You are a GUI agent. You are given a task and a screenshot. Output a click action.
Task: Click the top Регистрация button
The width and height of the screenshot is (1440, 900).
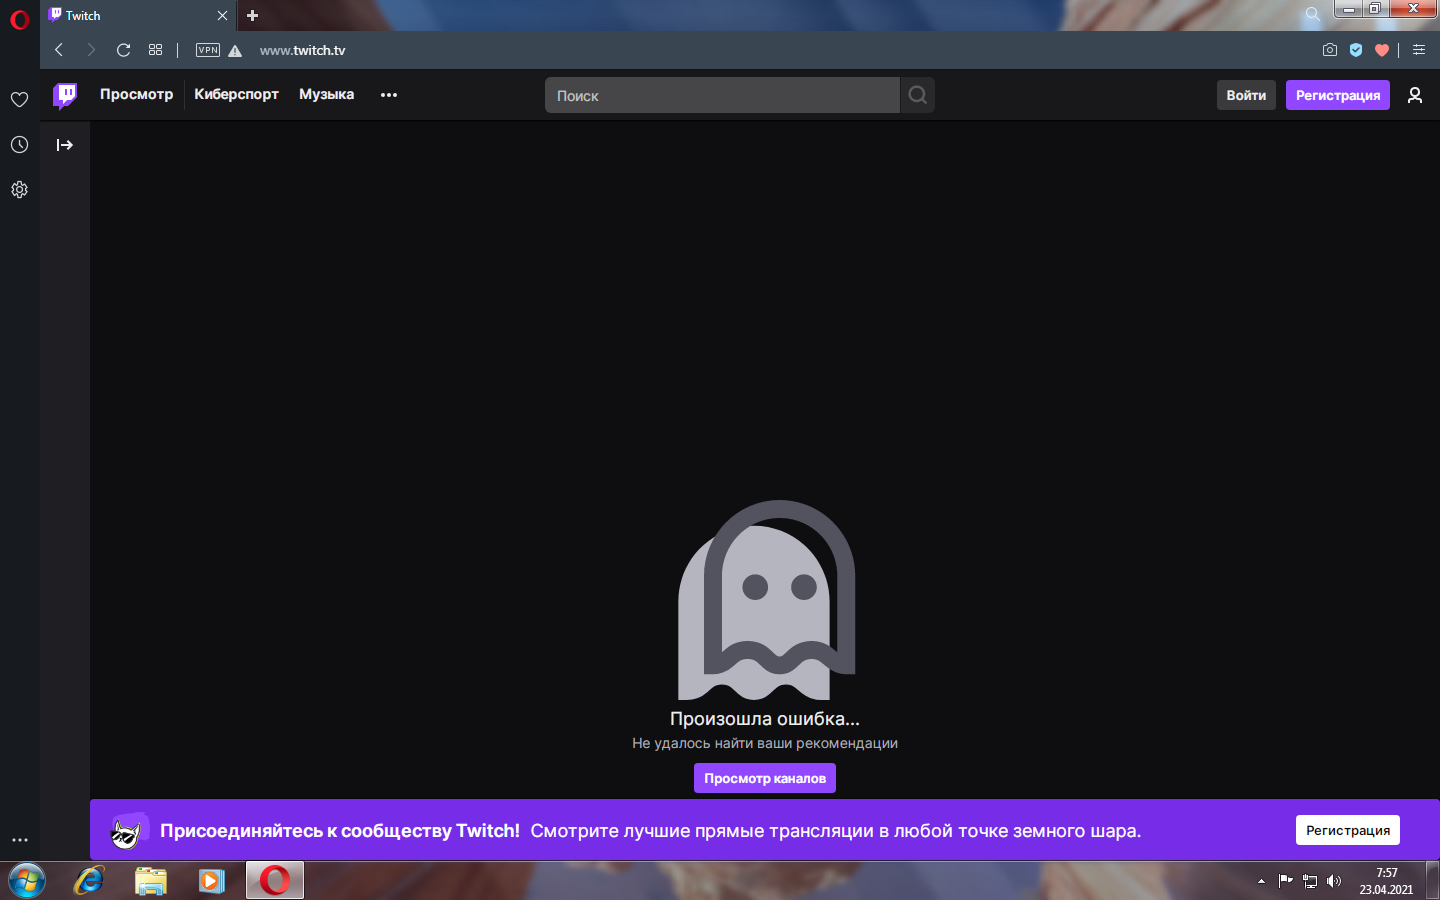point(1338,95)
